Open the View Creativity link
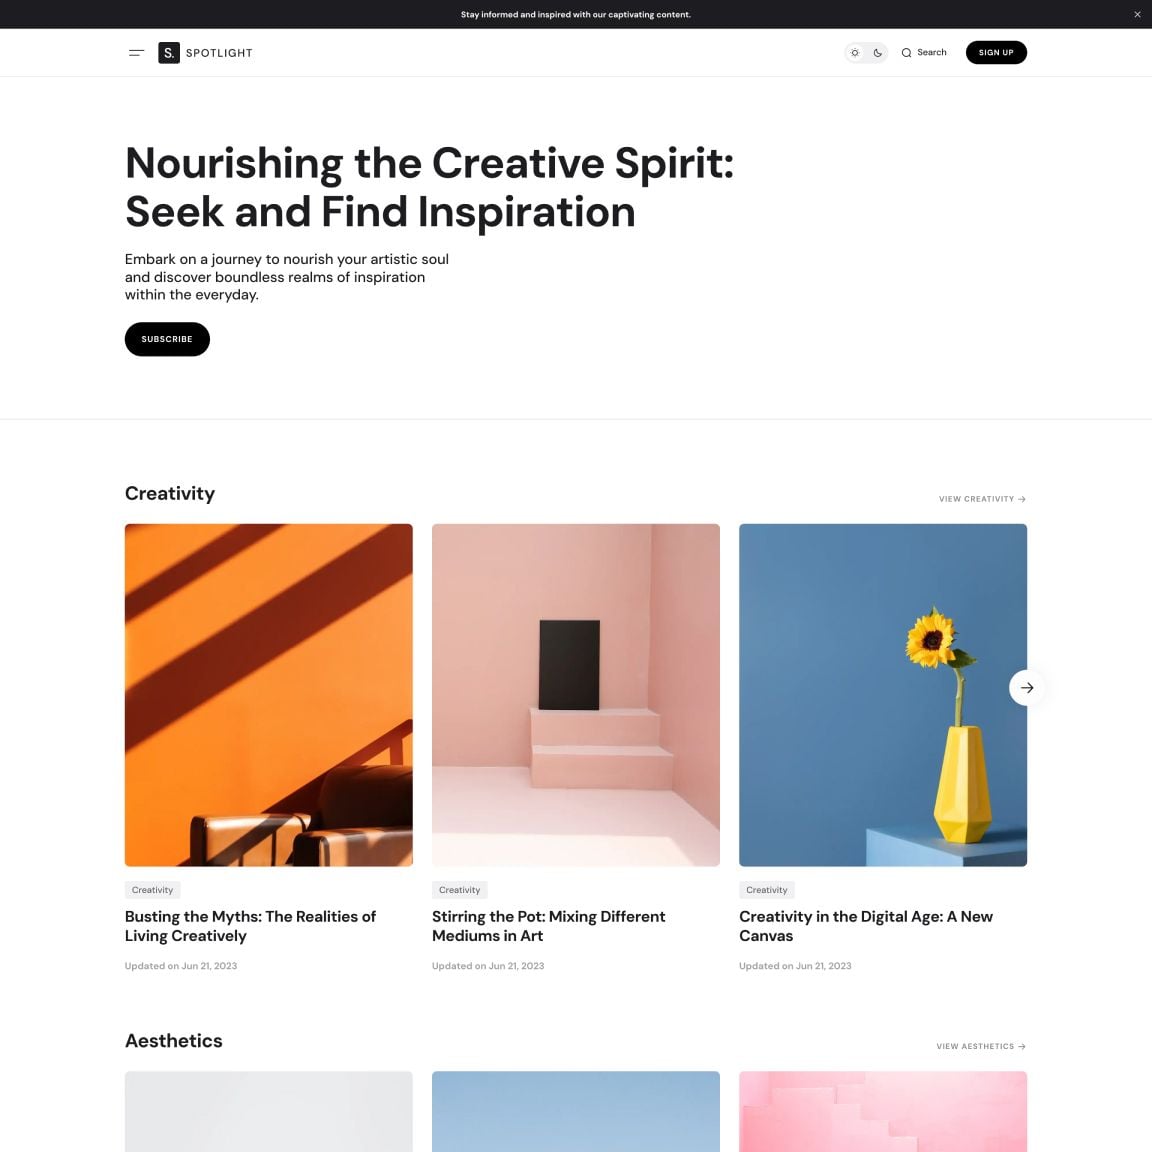 [x=982, y=499]
